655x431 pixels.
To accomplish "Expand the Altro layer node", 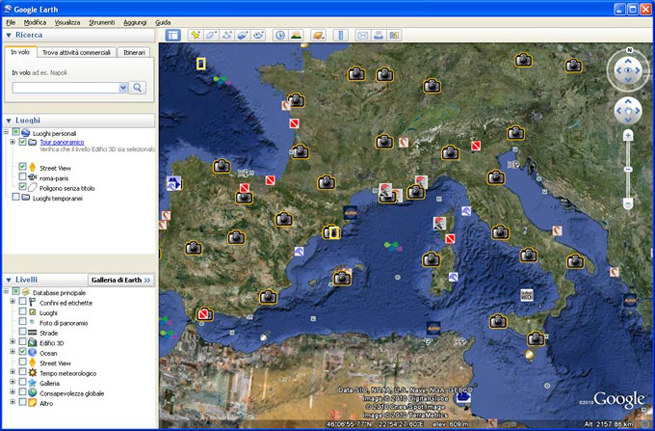I will 13,403.
